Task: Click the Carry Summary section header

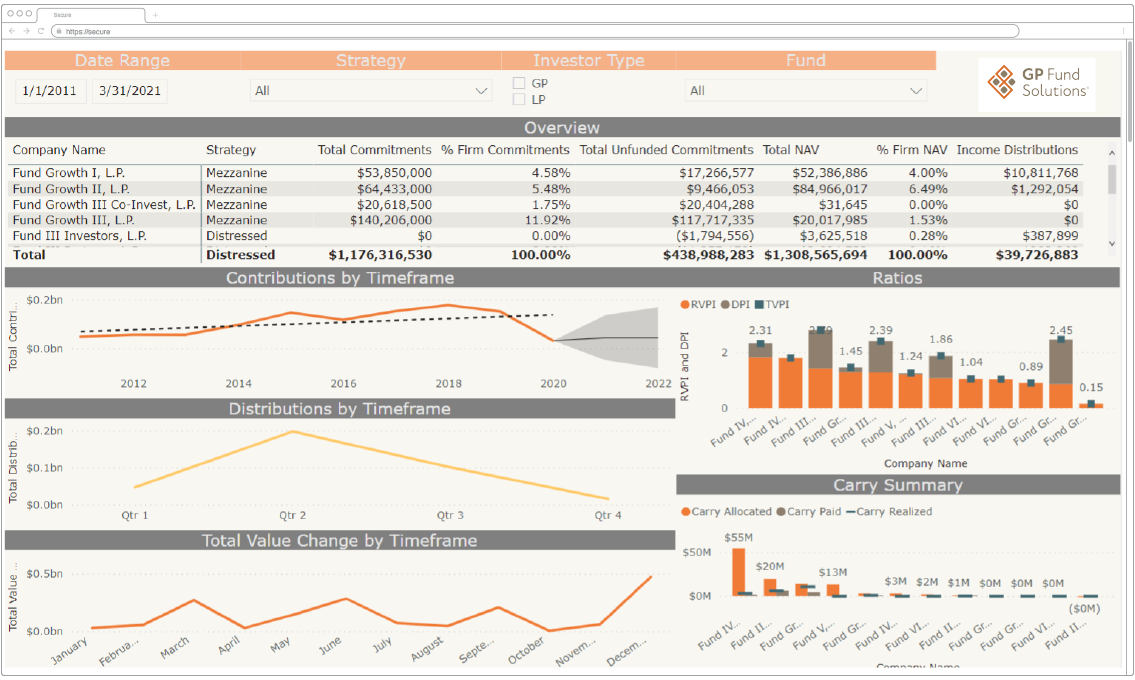Action: (x=898, y=485)
